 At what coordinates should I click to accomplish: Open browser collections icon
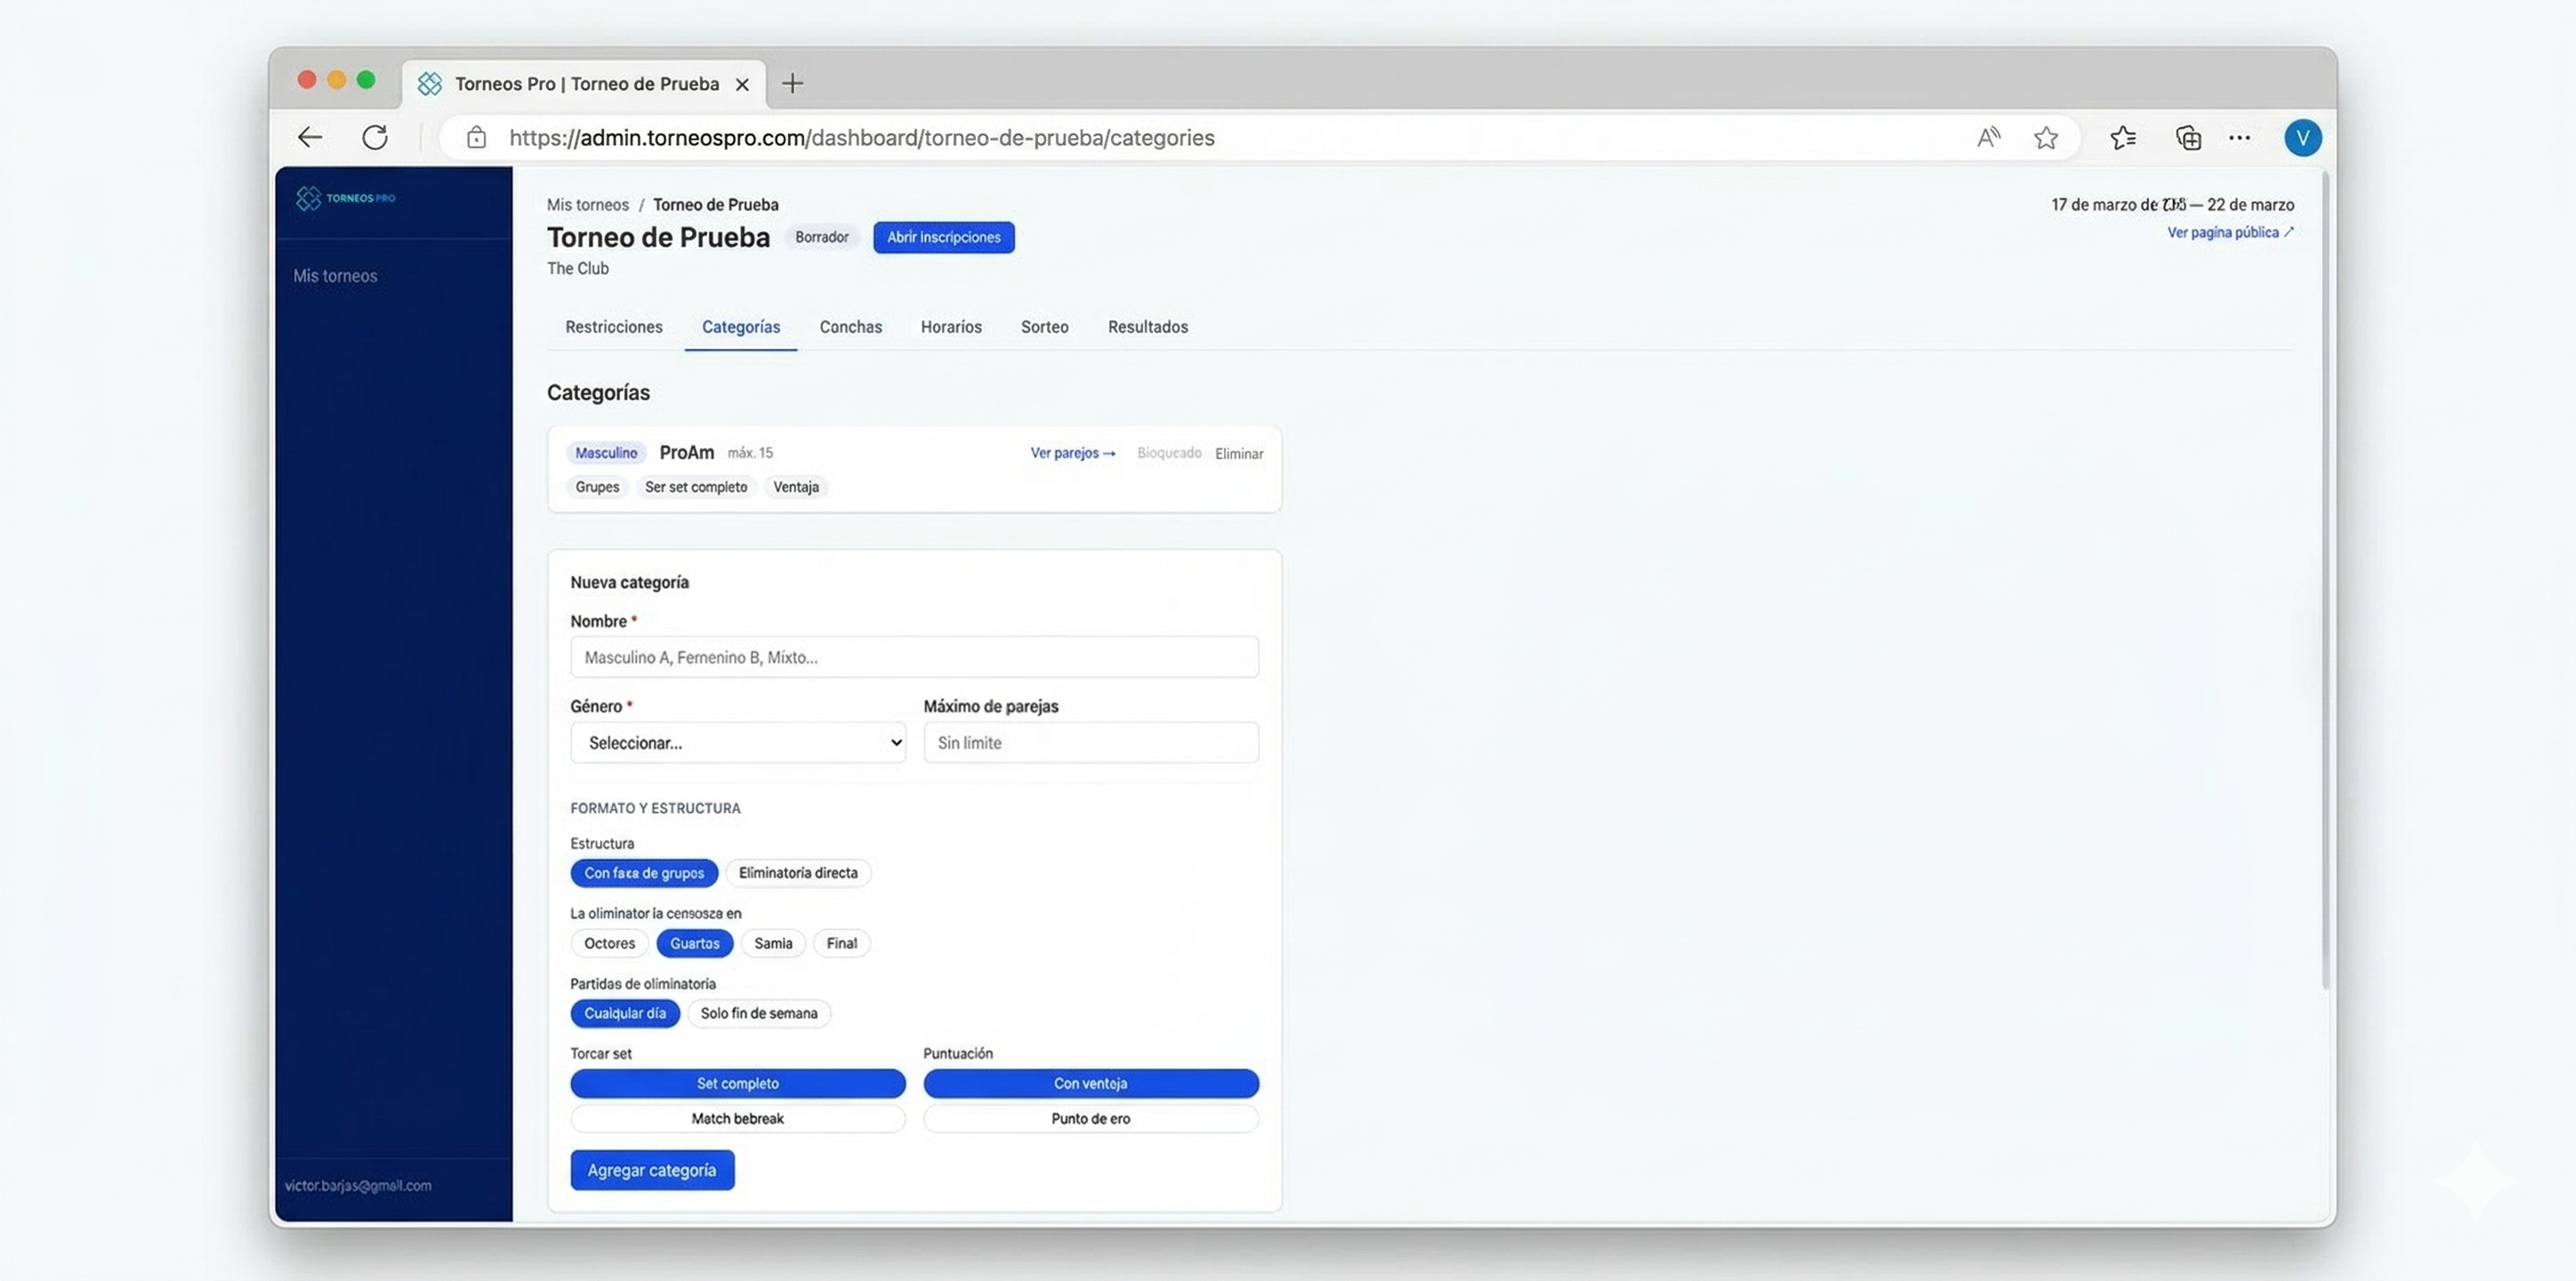[x=2188, y=138]
